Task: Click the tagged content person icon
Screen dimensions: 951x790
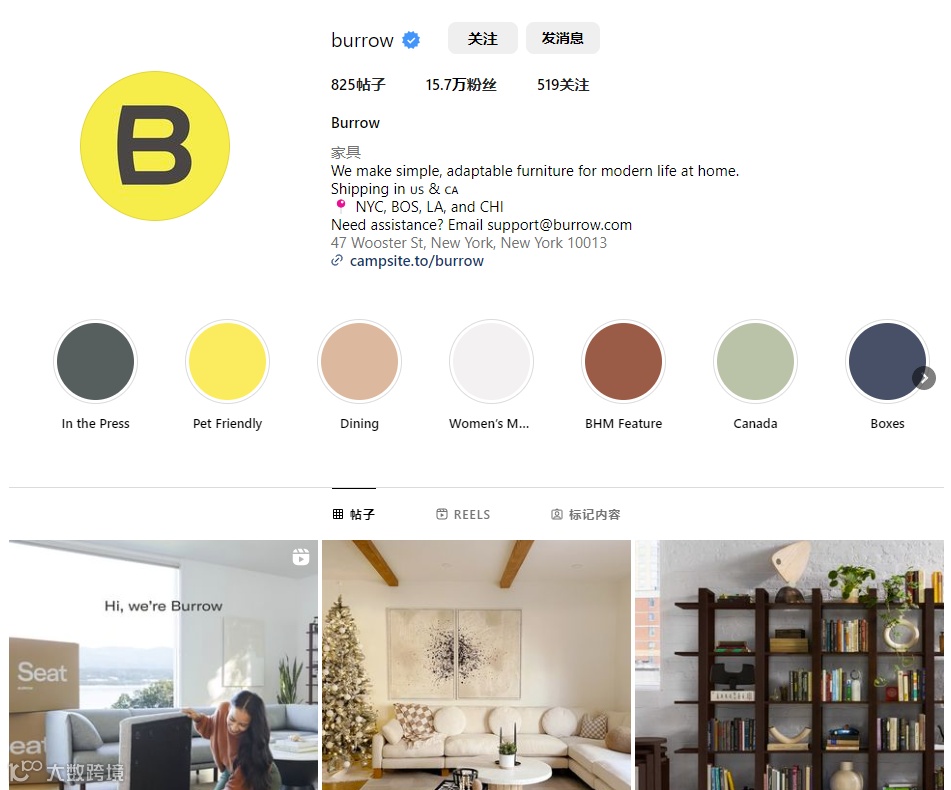Action: 556,514
